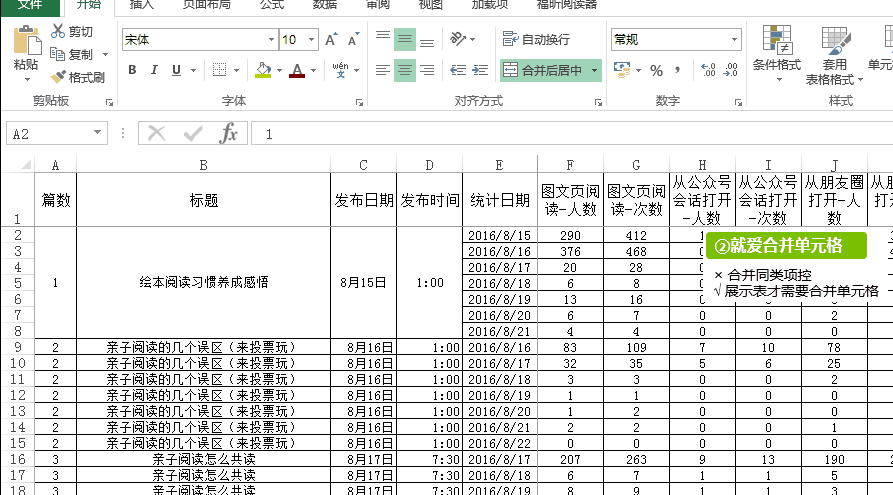Click Merge & Center (合并后居中) button
This screenshot has height=495, width=893.
click(544, 70)
